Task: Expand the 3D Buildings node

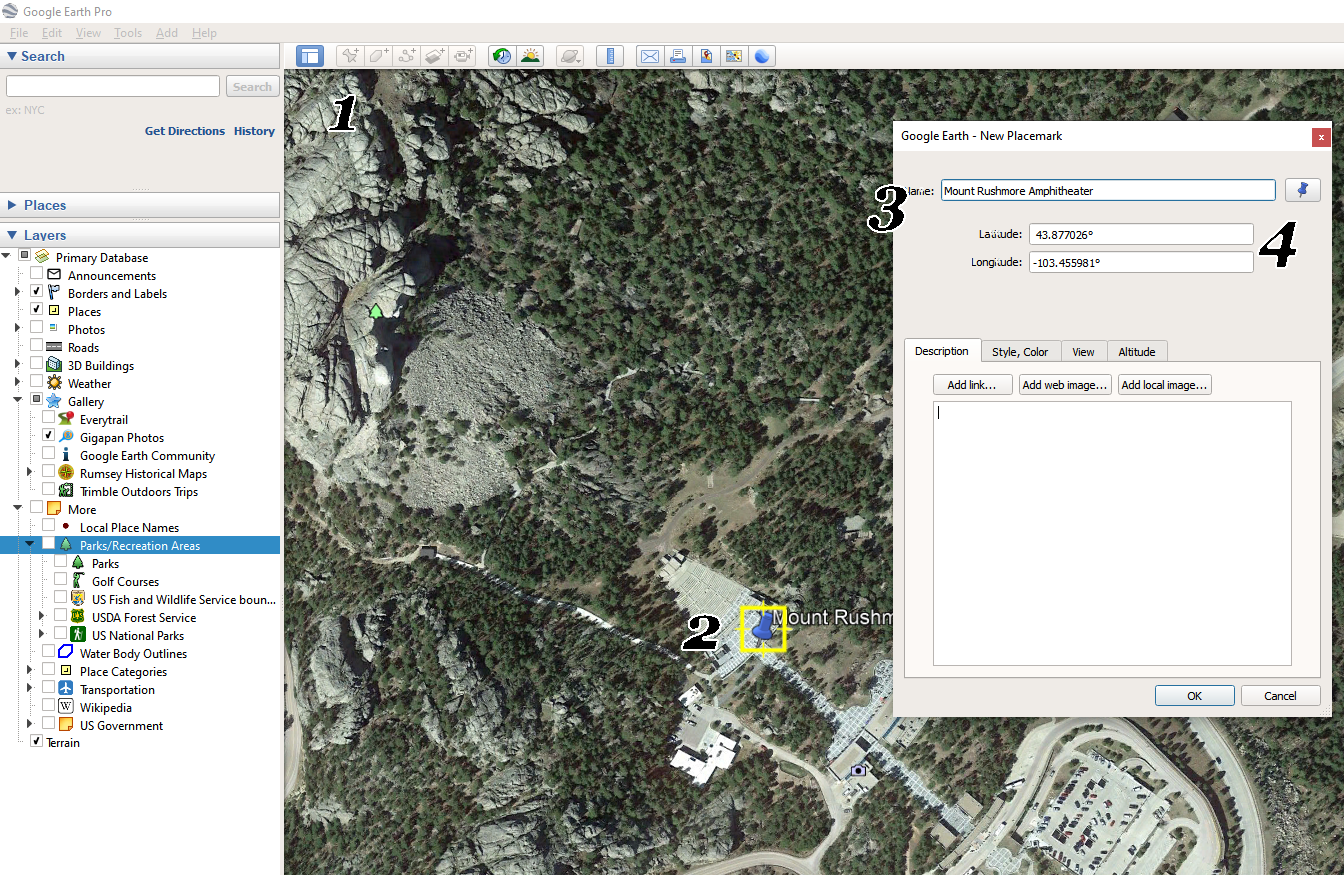Action: (x=17, y=365)
